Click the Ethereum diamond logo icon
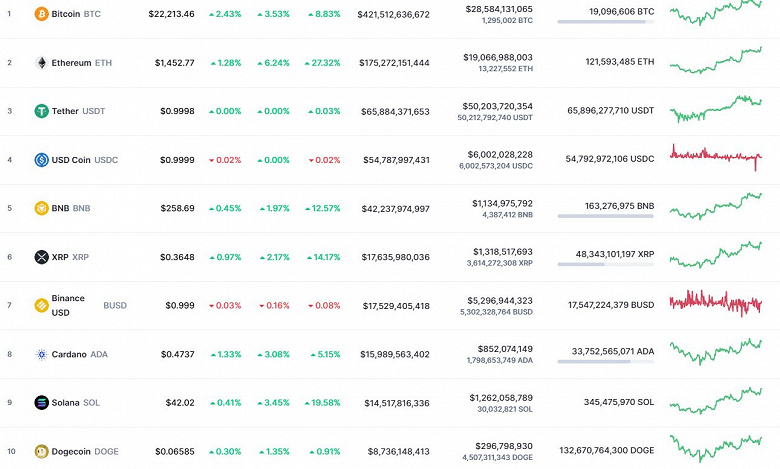The height and width of the screenshot is (469, 780). (41, 62)
